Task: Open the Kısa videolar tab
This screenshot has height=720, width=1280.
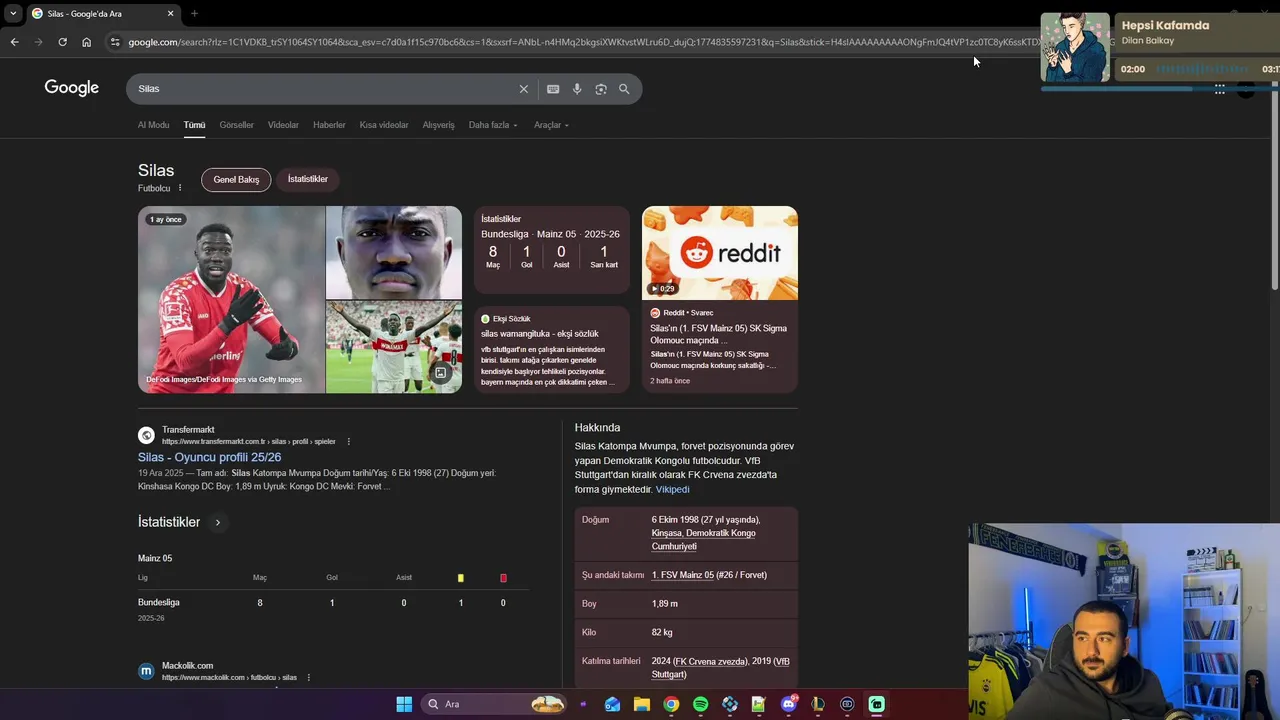Action: click(x=384, y=125)
